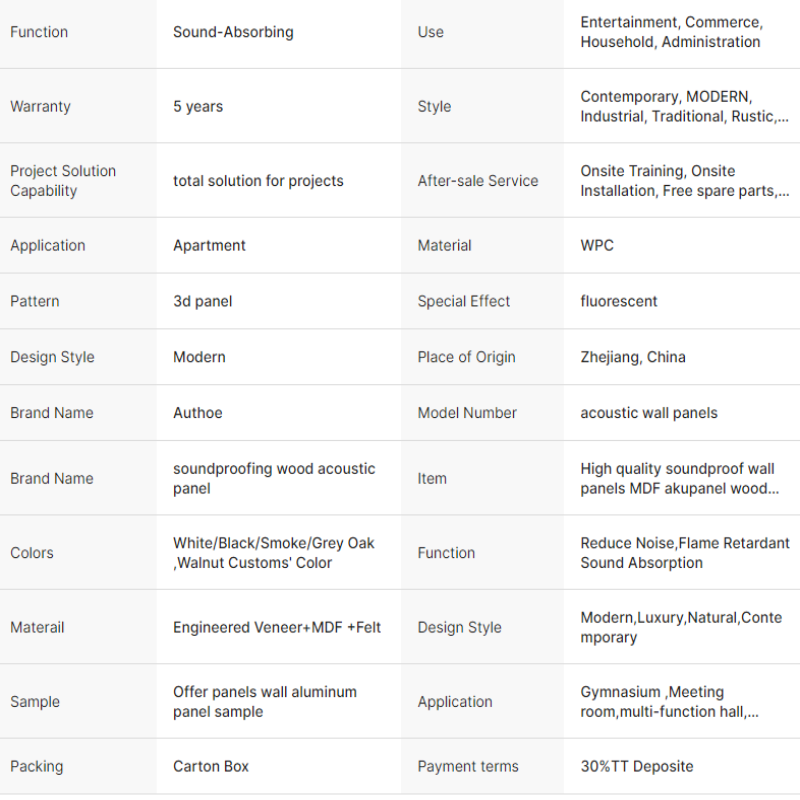Select the "3d panel" pattern value
This screenshot has height=800, width=800.
click(202, 302)
